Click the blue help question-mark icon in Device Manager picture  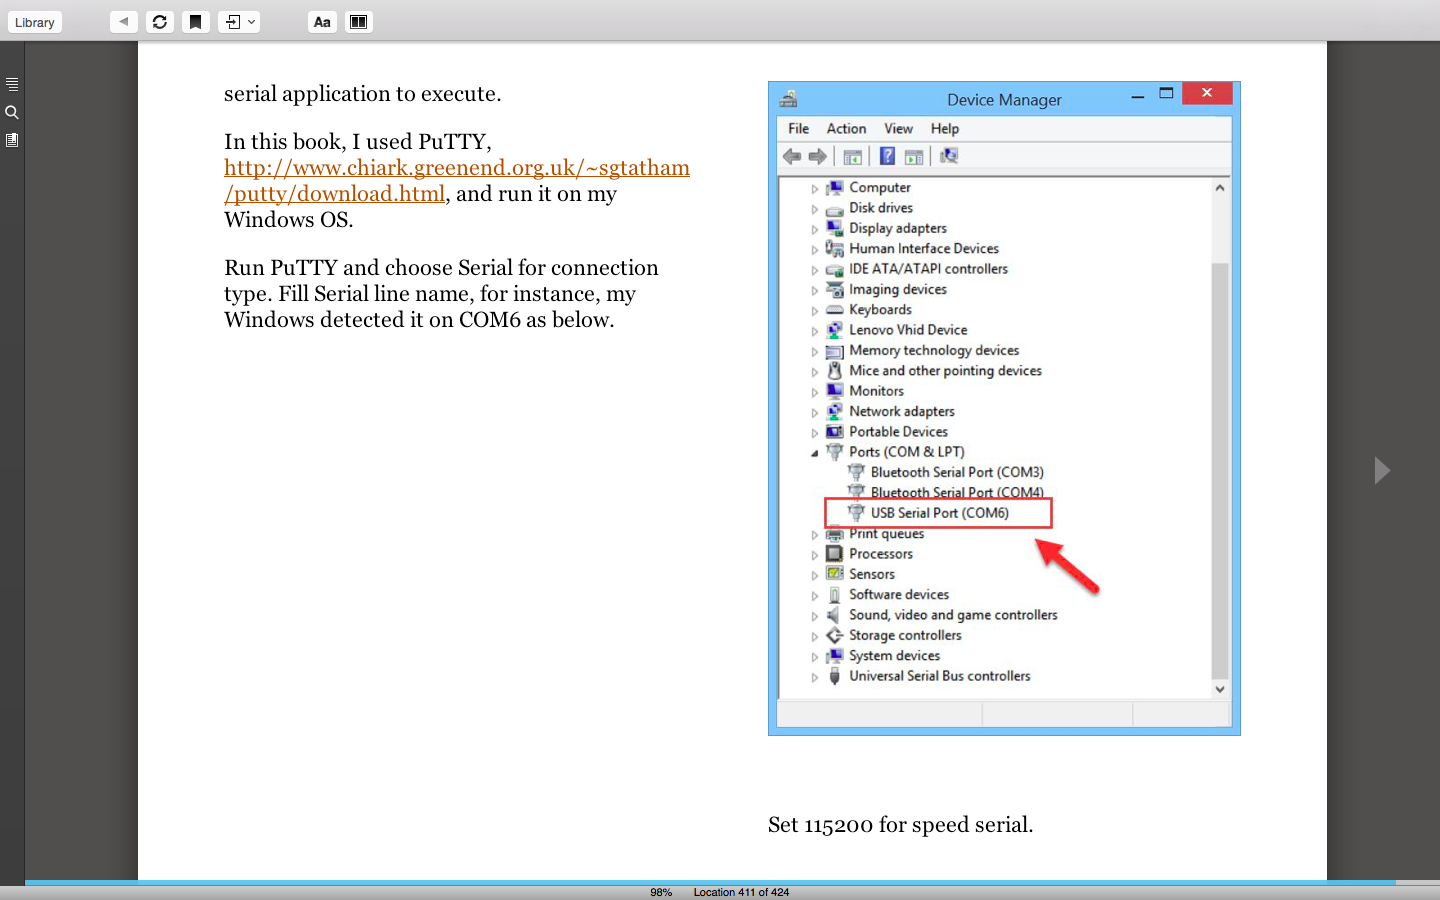pyautogui.click(x=887, y=156)
